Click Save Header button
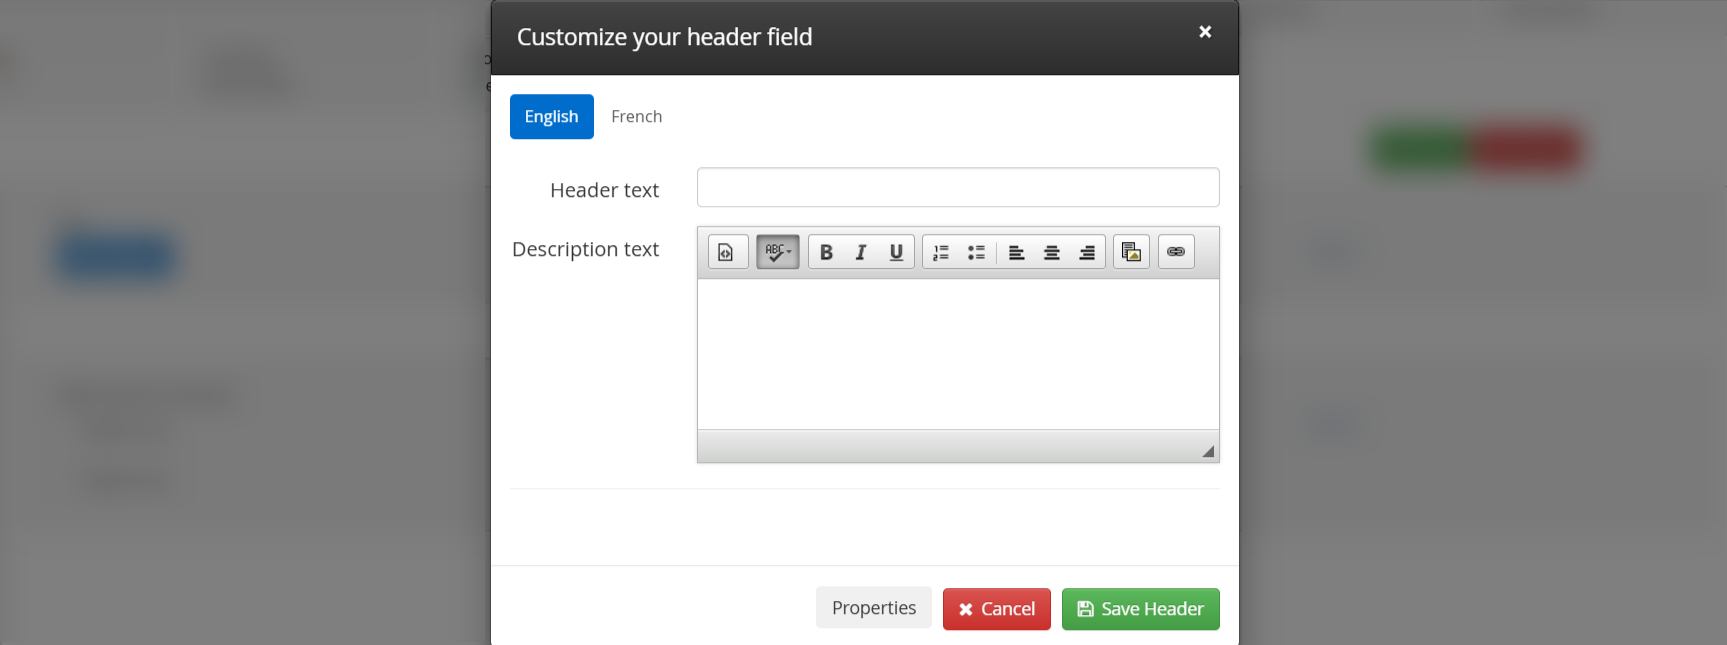This screenshot has height=645, width=1727. (1140, 609)
